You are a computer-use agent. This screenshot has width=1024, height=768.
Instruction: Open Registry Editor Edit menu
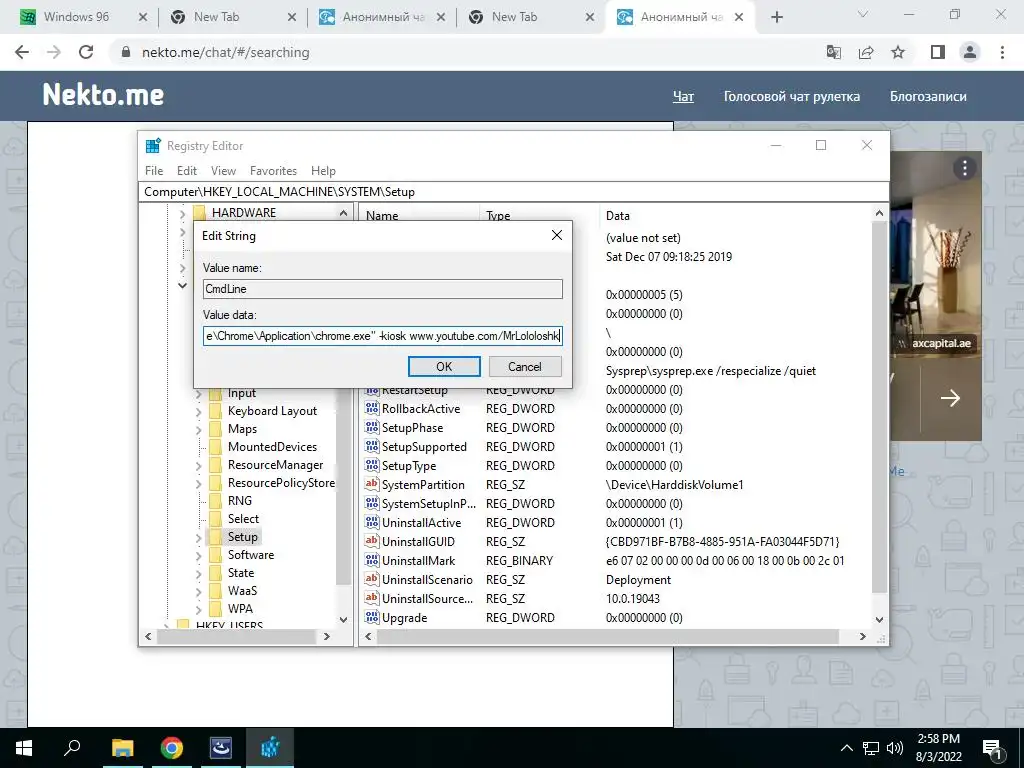click(187, 170)
